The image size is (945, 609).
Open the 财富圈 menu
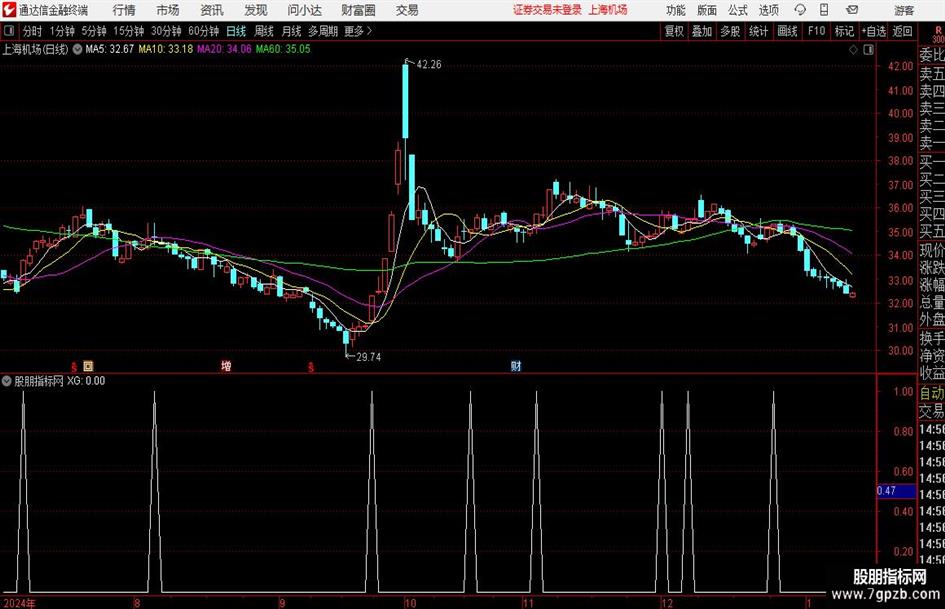(358, 10)
